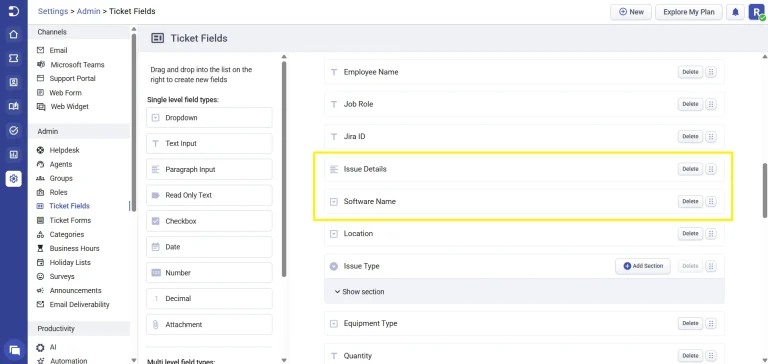Image resolution: width=768 pixels, height=364 pixels.
Task: Click Add Section on Issue Type
Action: (x=643, y=266)
